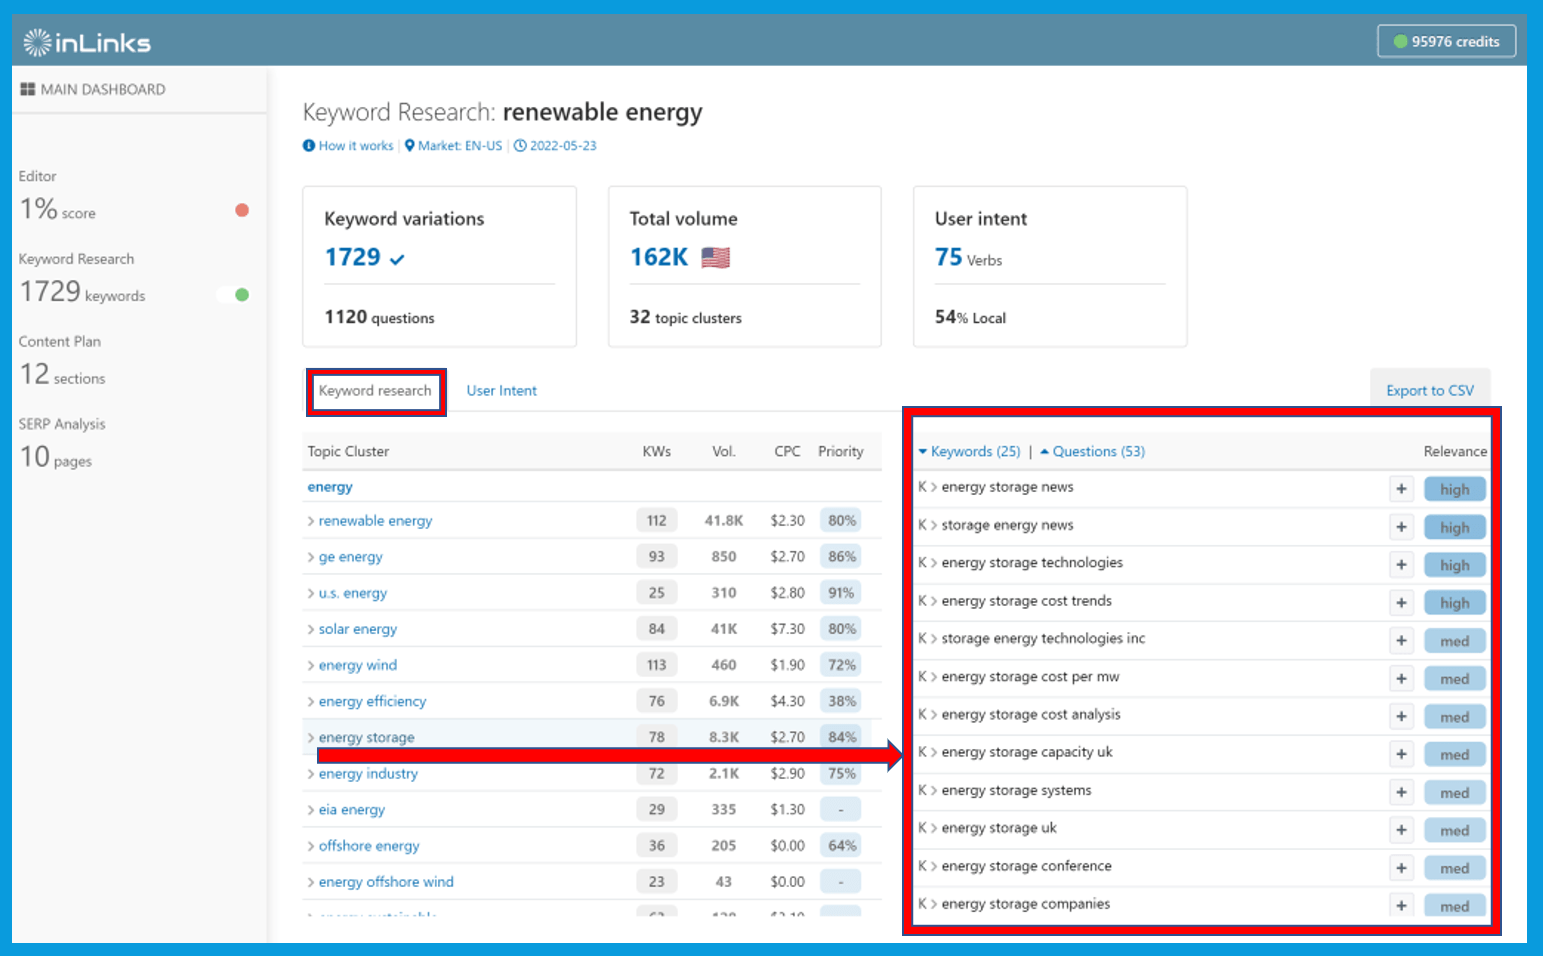
Task: Open Main Dashboard grid icon
Action: point(28,89)
